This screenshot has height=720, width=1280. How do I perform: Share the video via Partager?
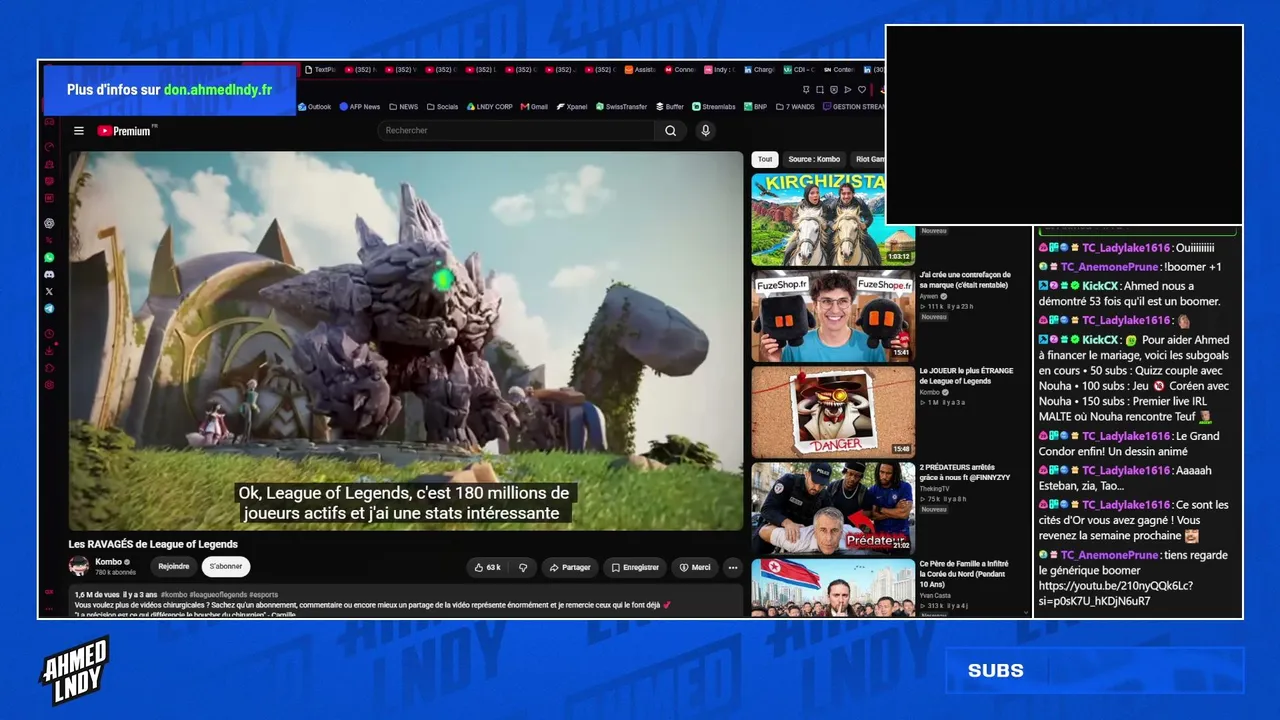[x=570, y=567]
